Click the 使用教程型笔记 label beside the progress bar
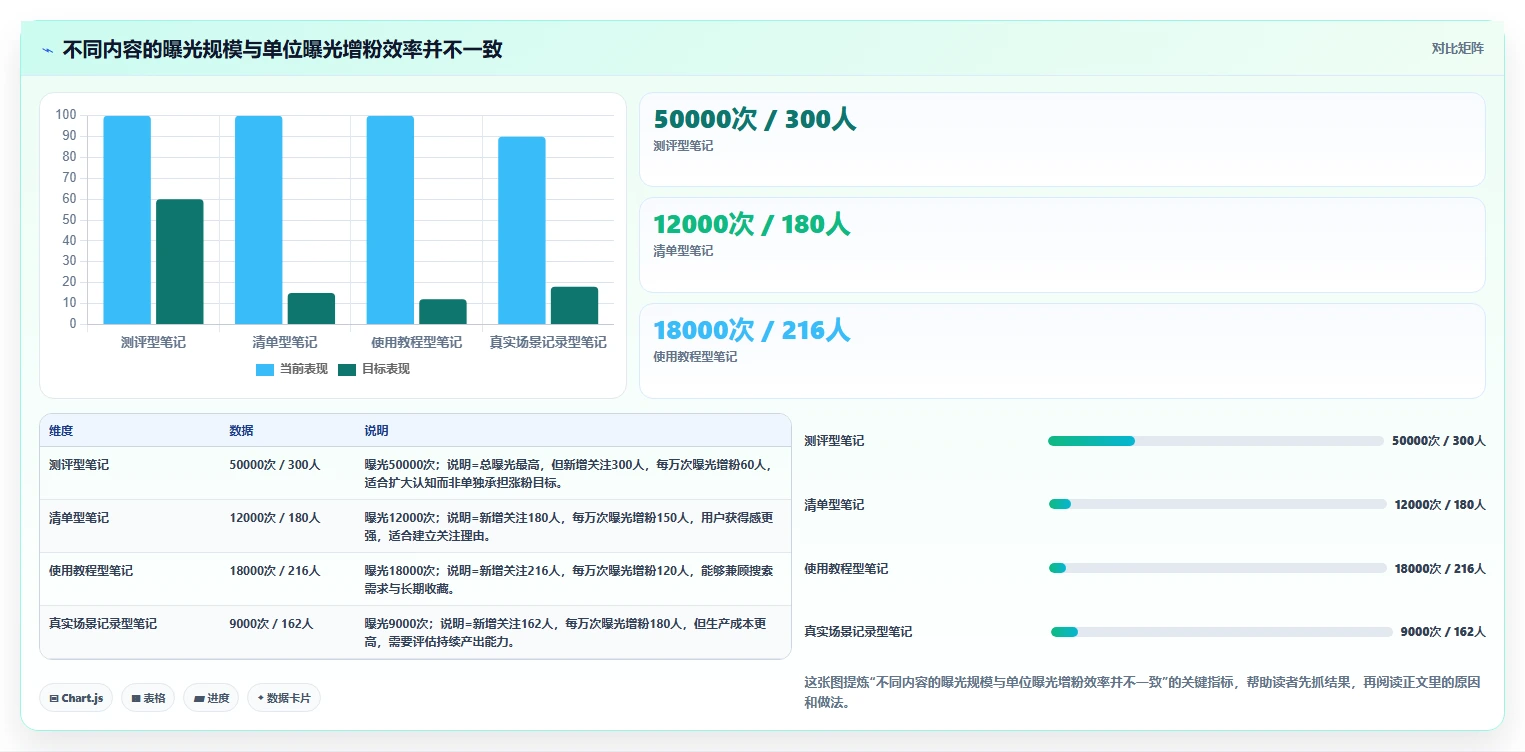1525x752 pixels. click(x=846, y=569)
